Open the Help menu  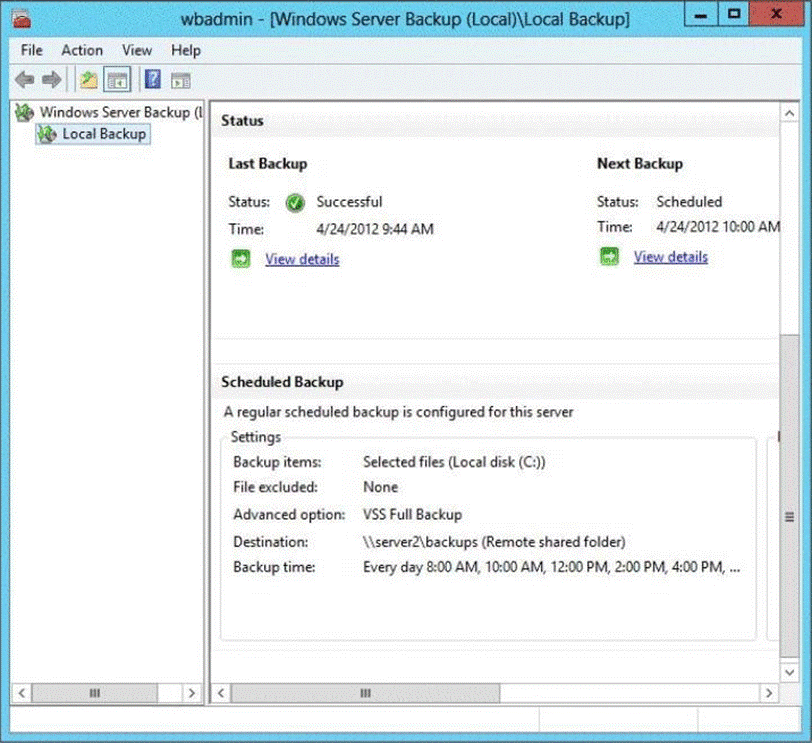point(186,50)
